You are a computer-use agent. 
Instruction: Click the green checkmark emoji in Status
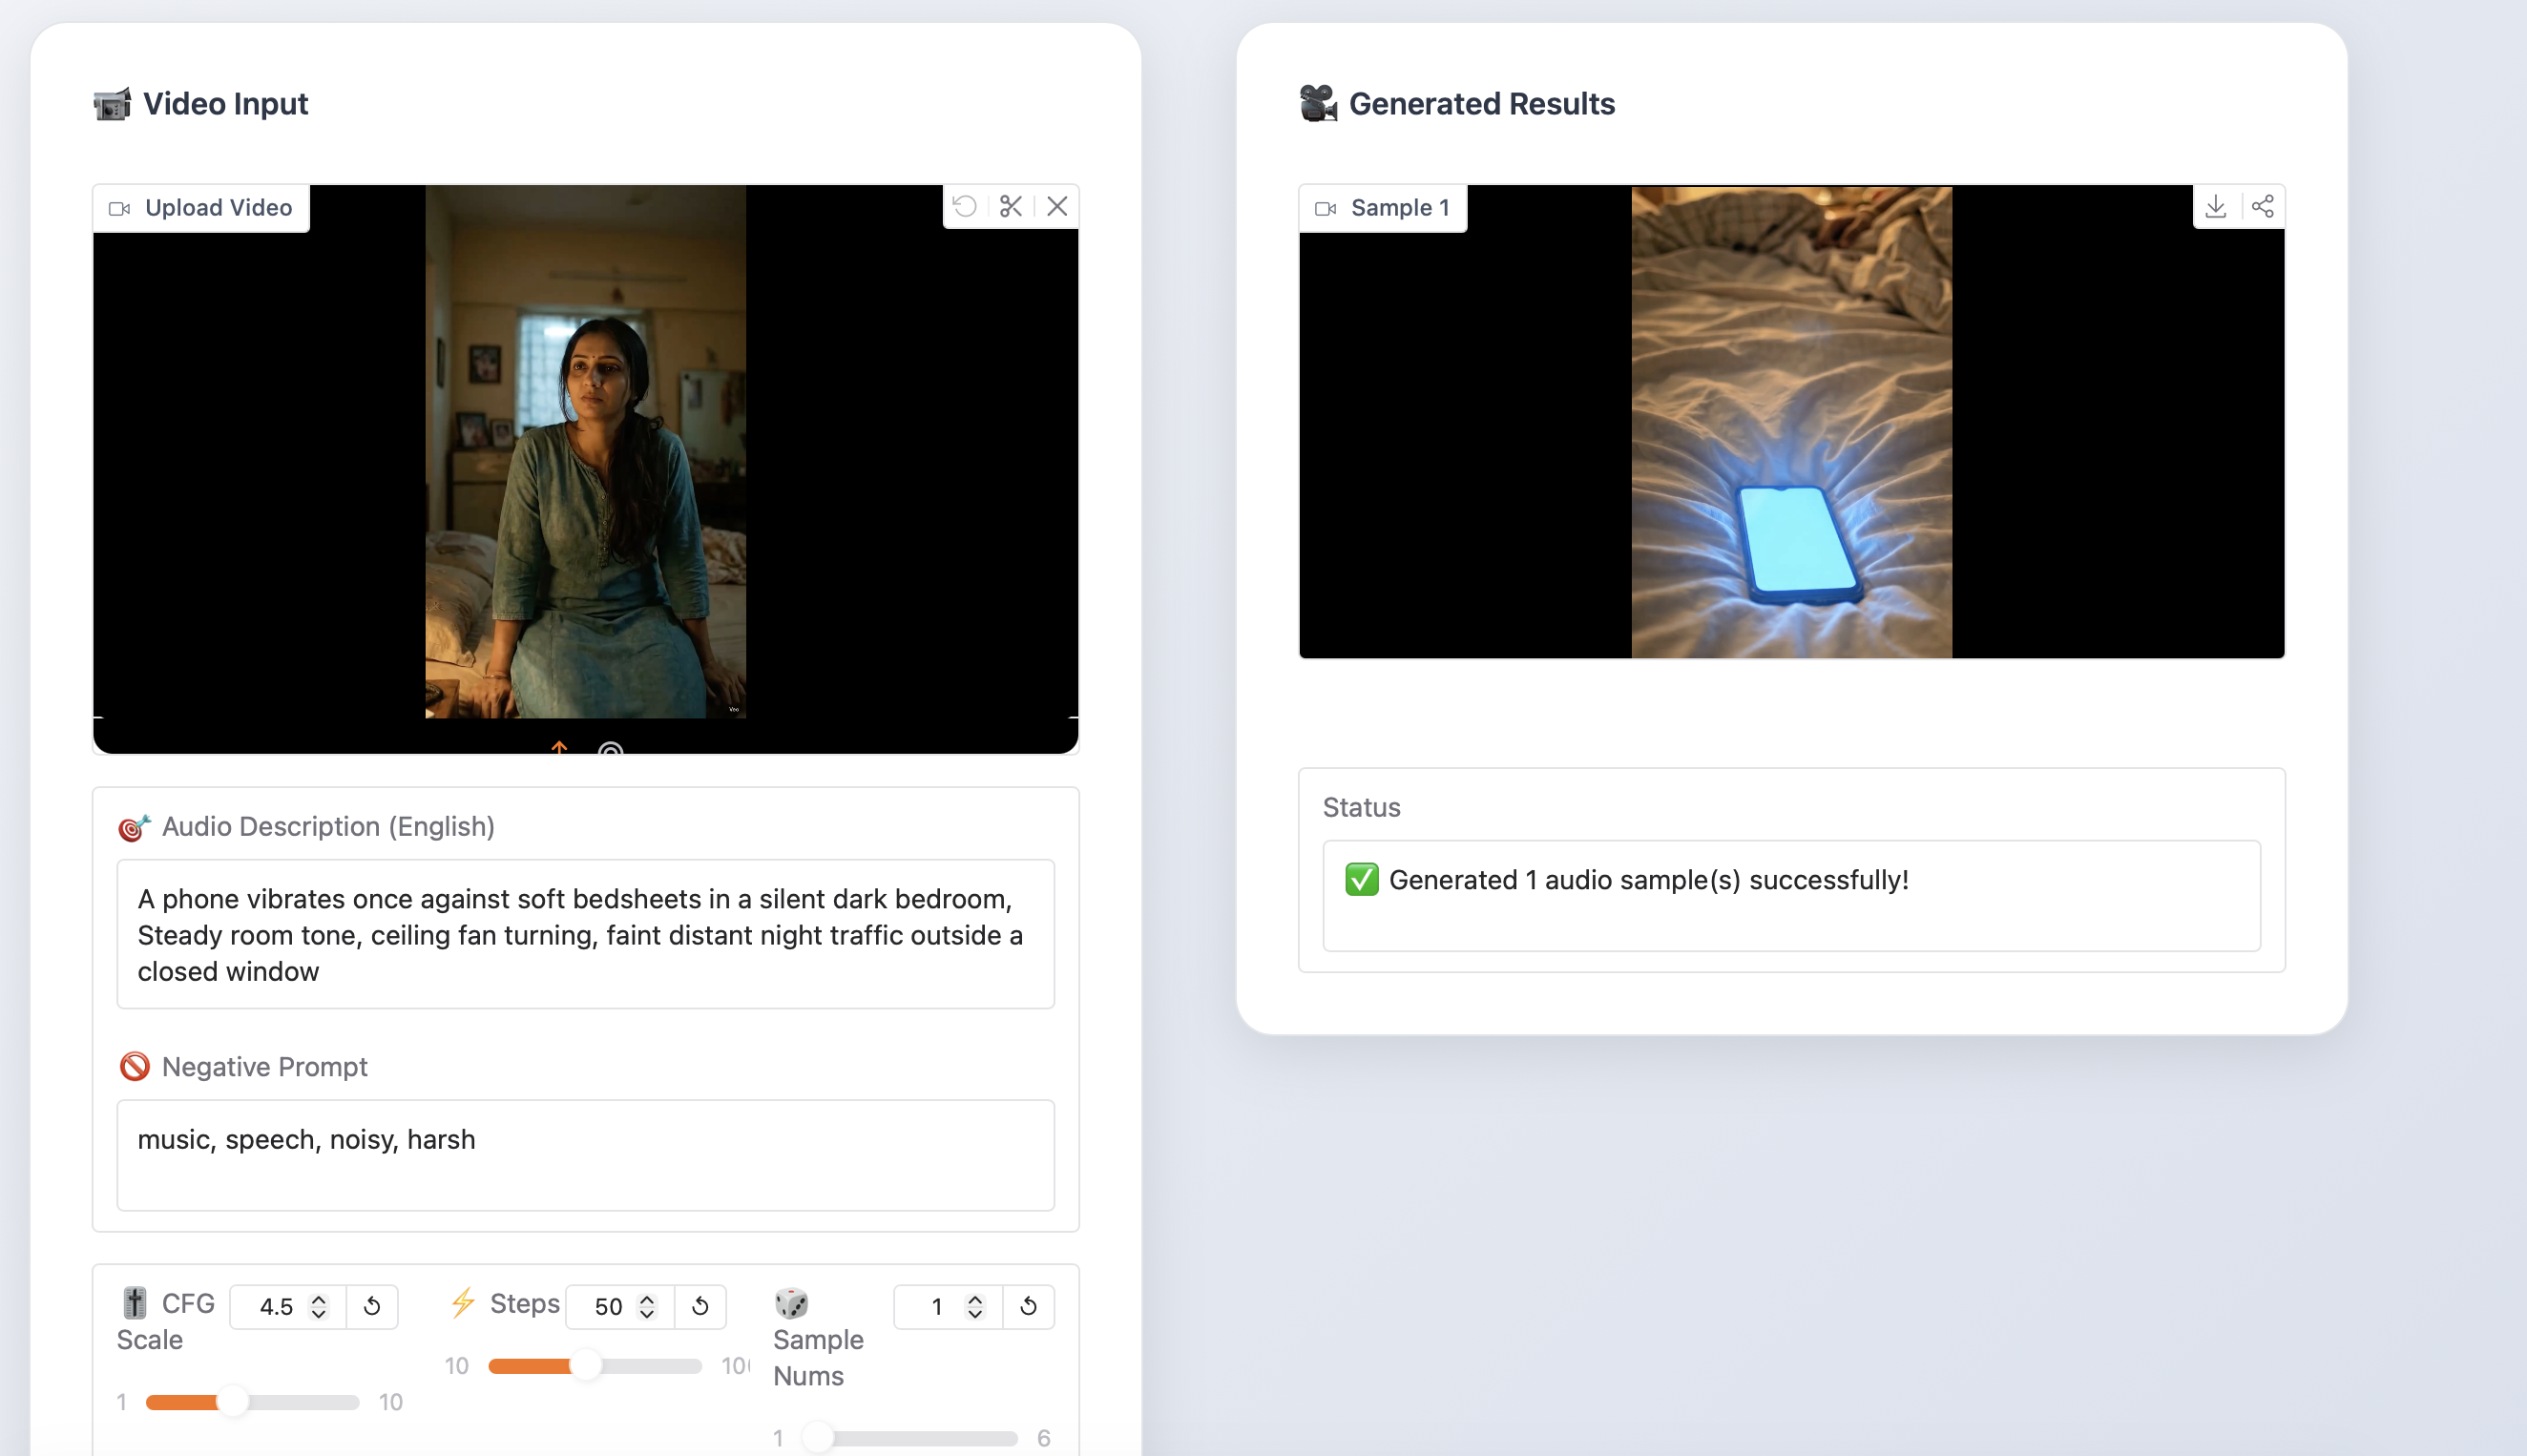pyautogui.click(x=1361, y=880)
